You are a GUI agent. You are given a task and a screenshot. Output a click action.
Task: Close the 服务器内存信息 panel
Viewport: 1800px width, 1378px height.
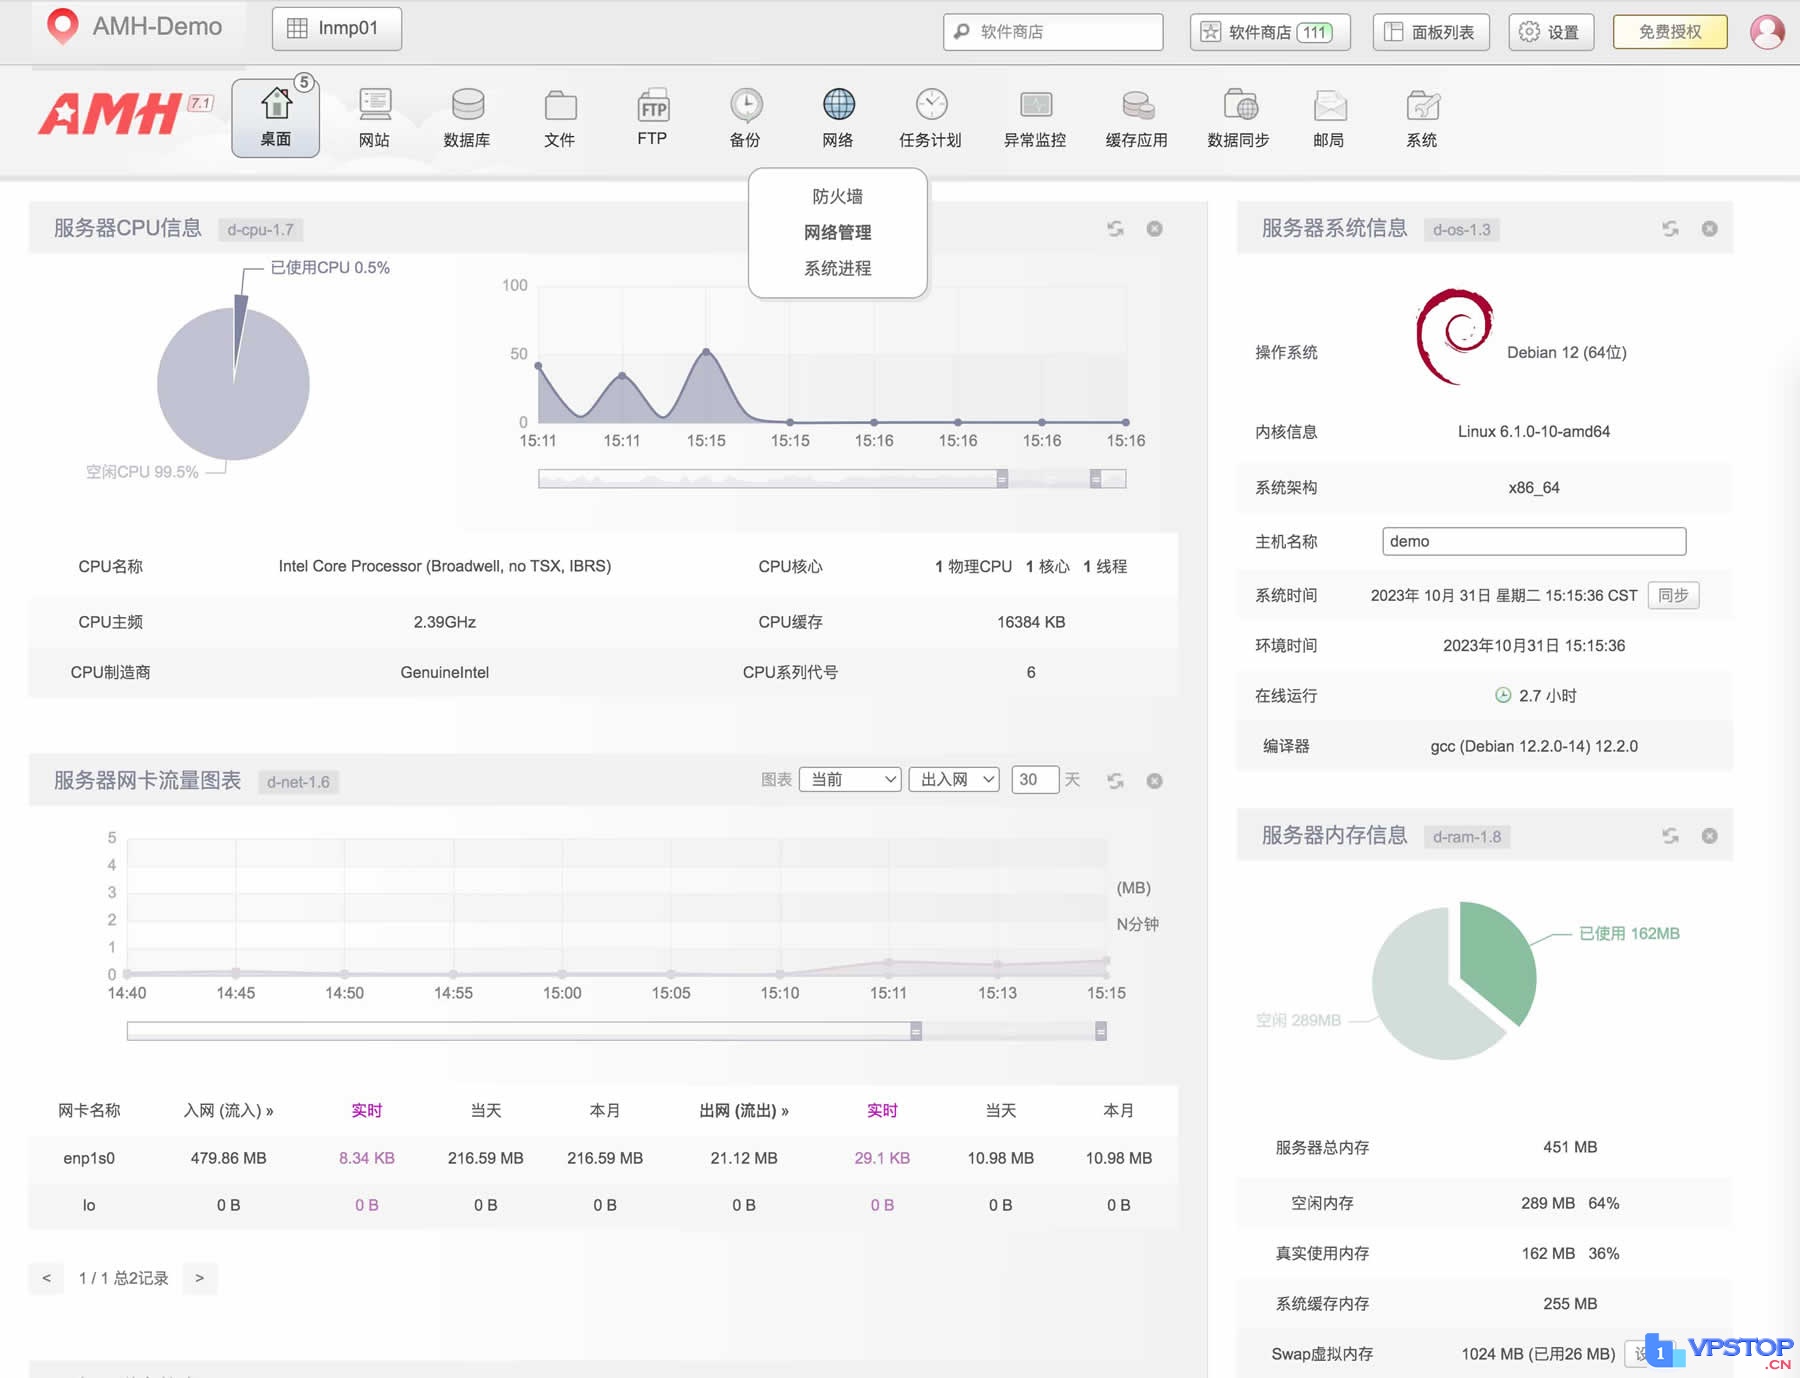click(1710, 836)
